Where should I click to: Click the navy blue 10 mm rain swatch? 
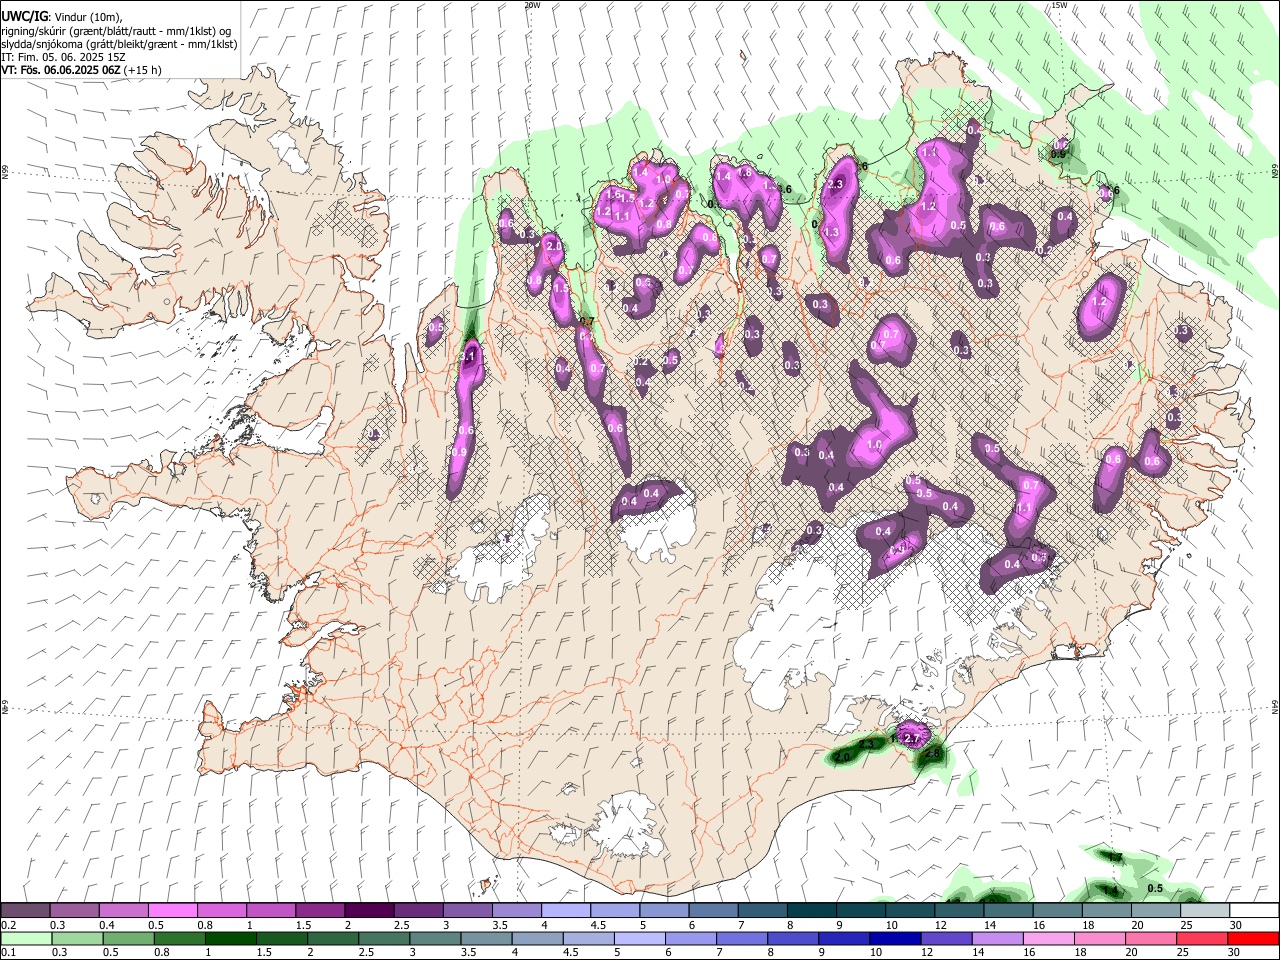point(894,939)
